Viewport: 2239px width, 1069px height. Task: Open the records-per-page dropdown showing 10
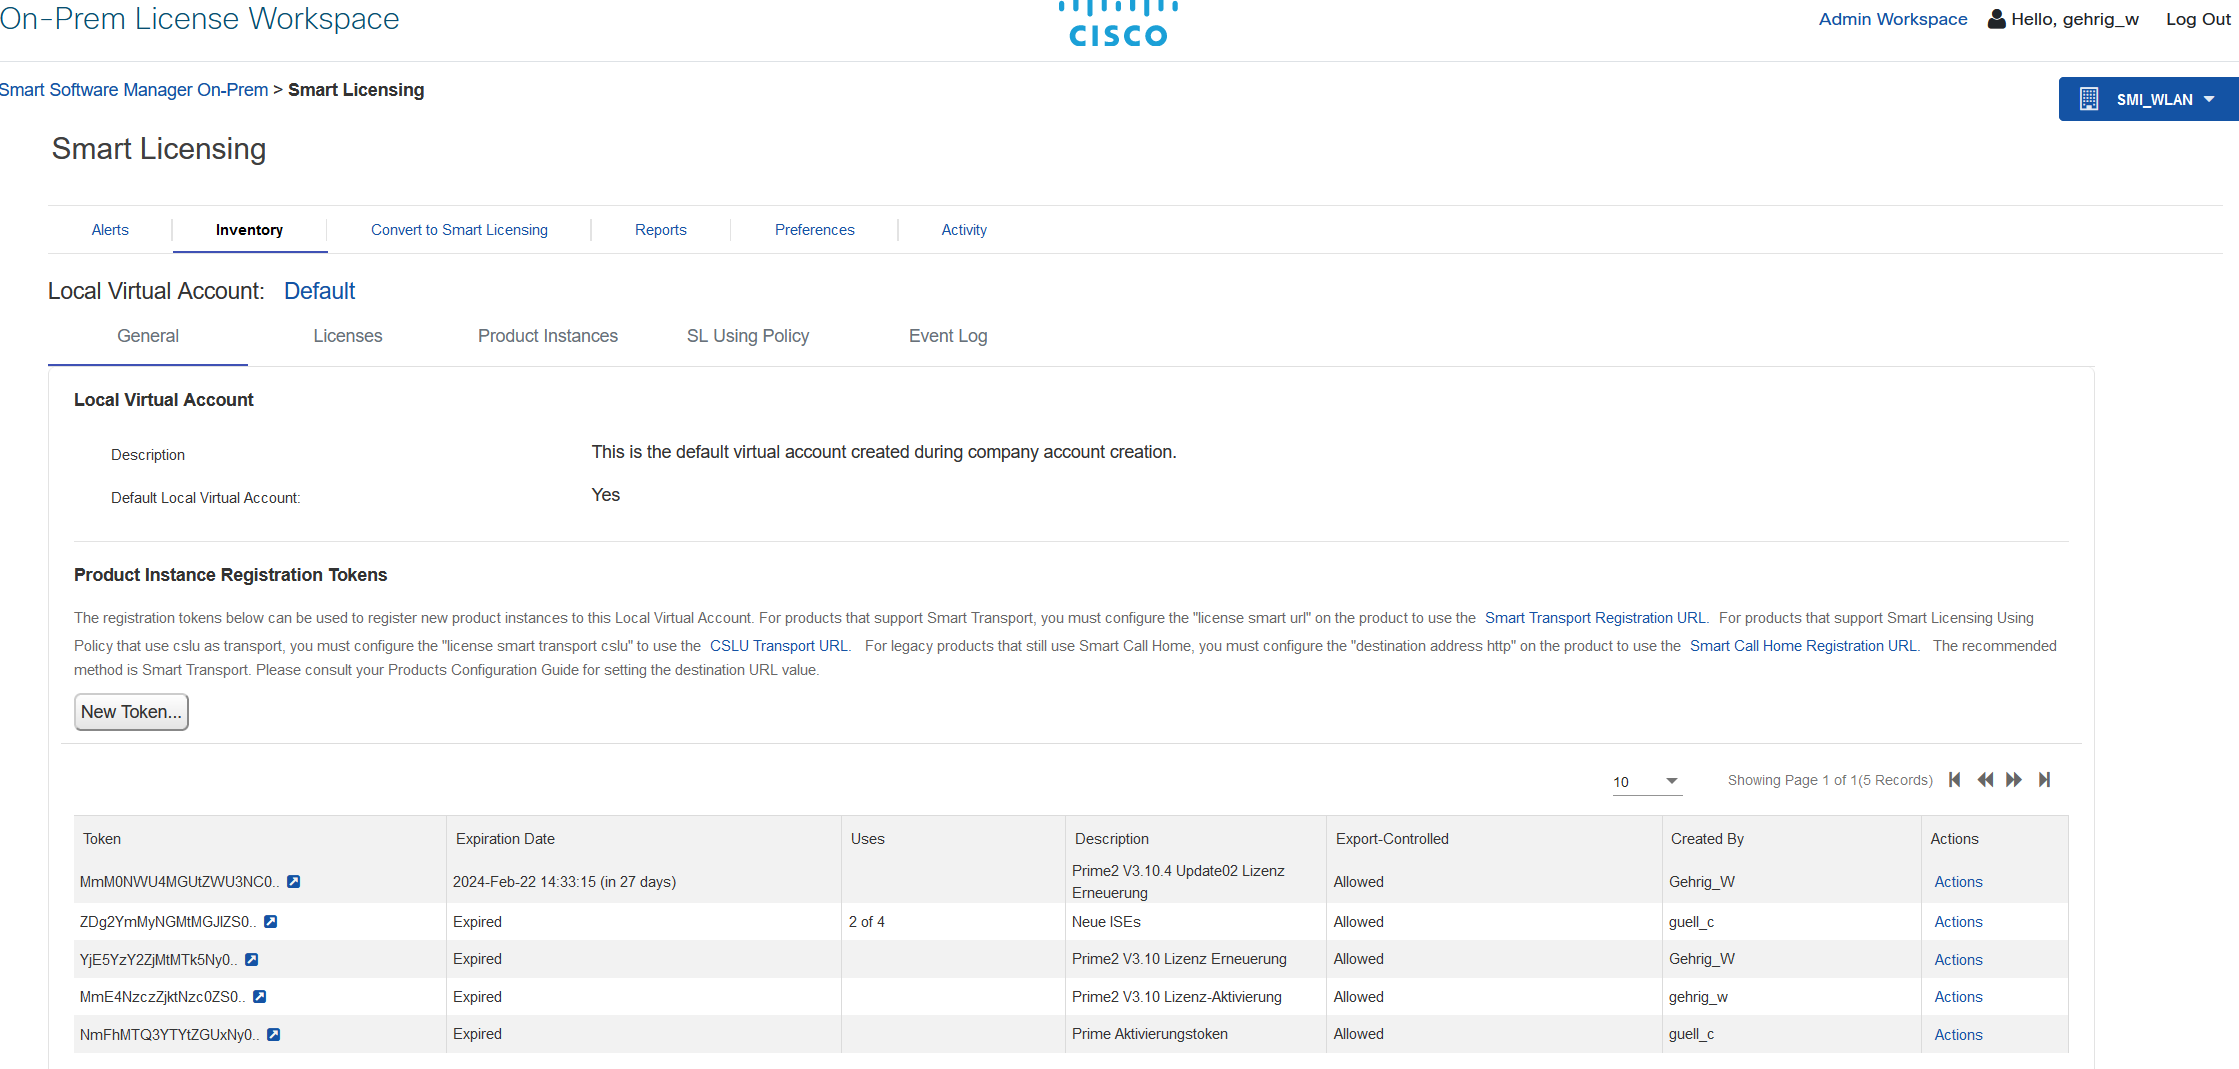(1646, 781)
